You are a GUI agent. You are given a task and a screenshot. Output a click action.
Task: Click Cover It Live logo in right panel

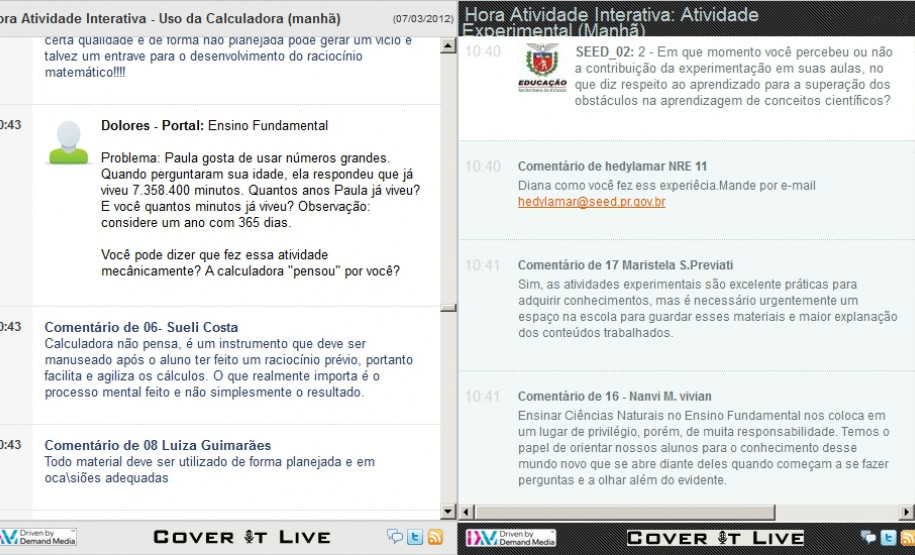click(715, 537)
